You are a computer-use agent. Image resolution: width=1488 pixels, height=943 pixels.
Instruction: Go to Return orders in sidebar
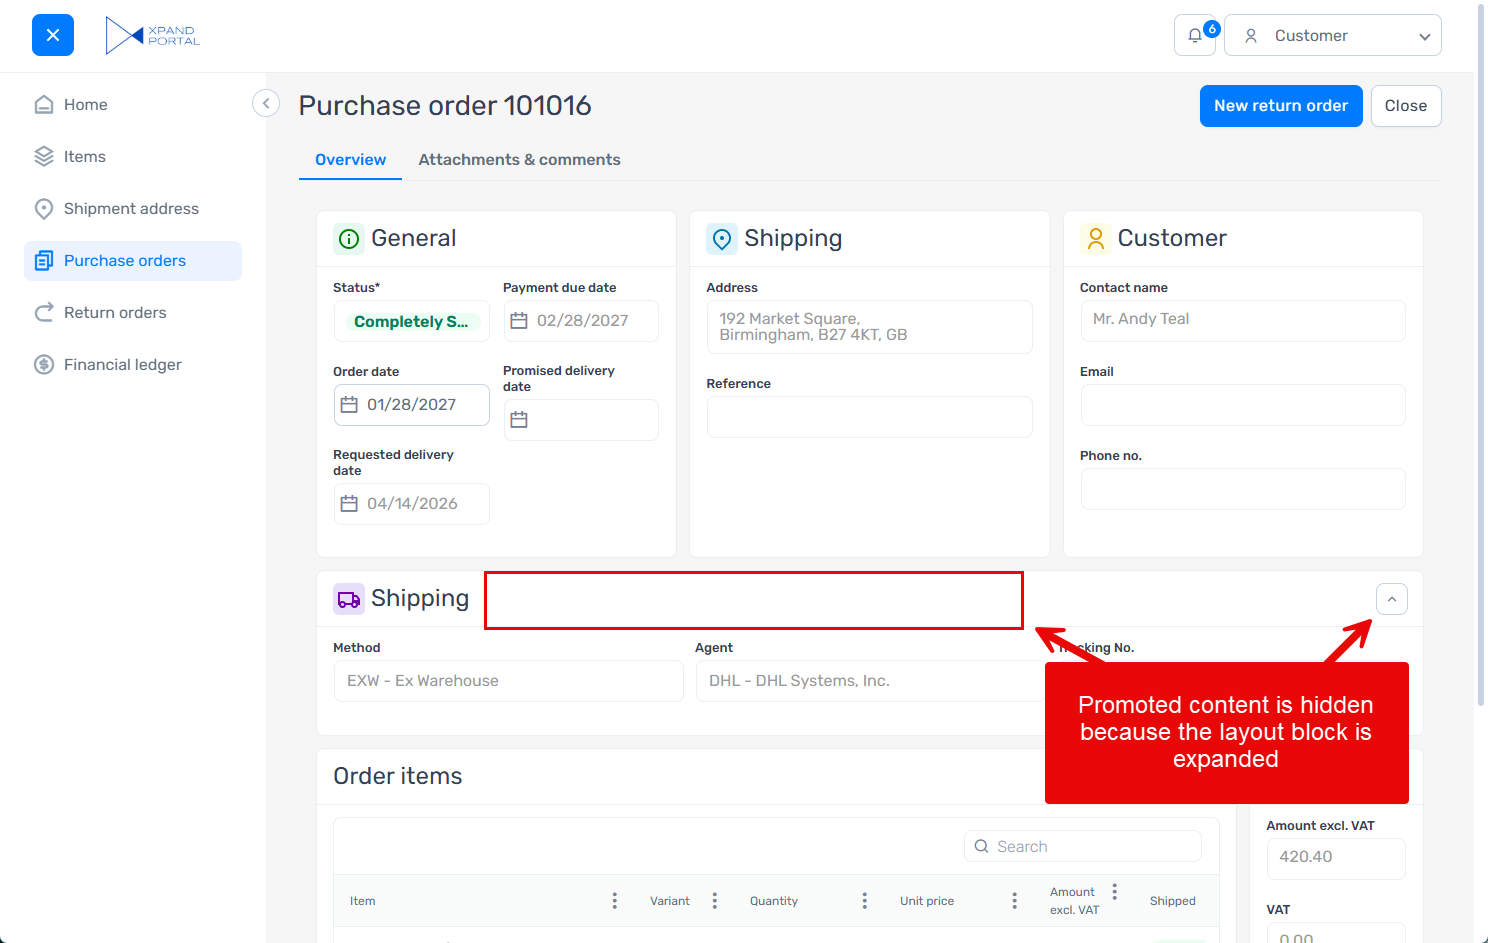tap(115, 313)
